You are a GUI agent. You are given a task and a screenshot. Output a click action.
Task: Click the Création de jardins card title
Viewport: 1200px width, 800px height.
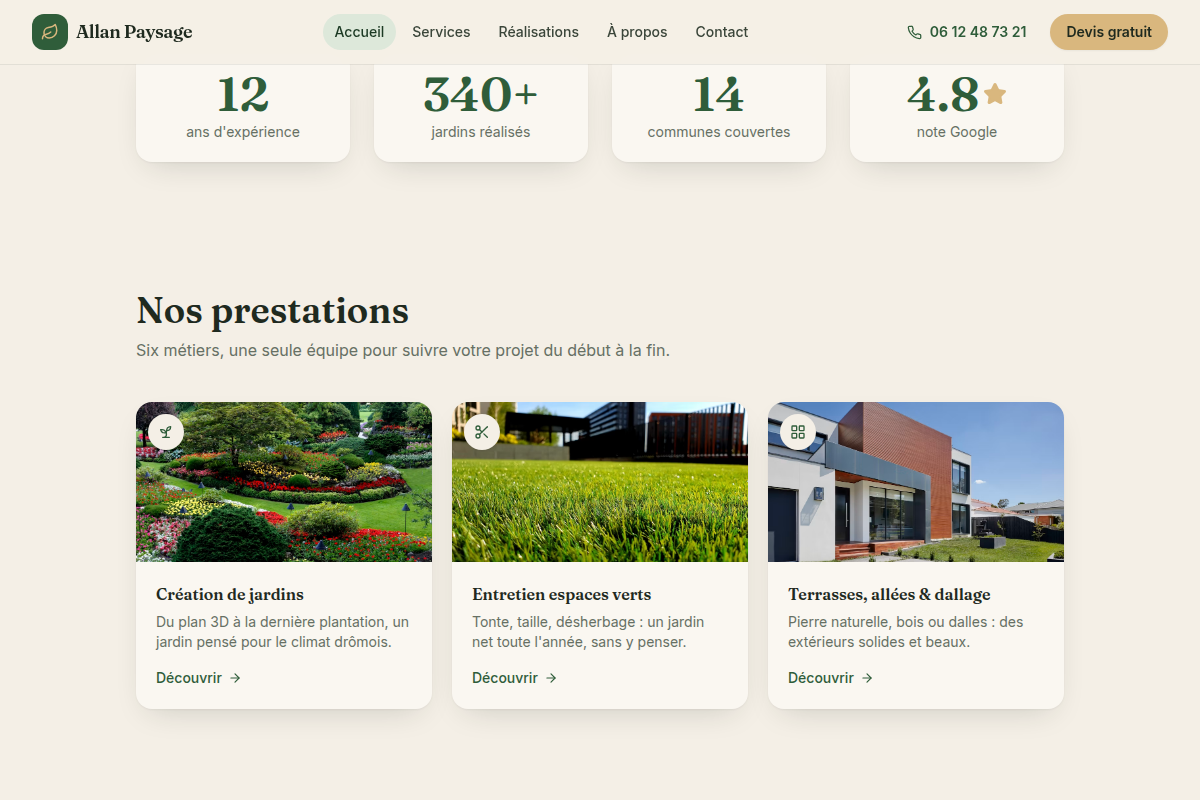230,595
